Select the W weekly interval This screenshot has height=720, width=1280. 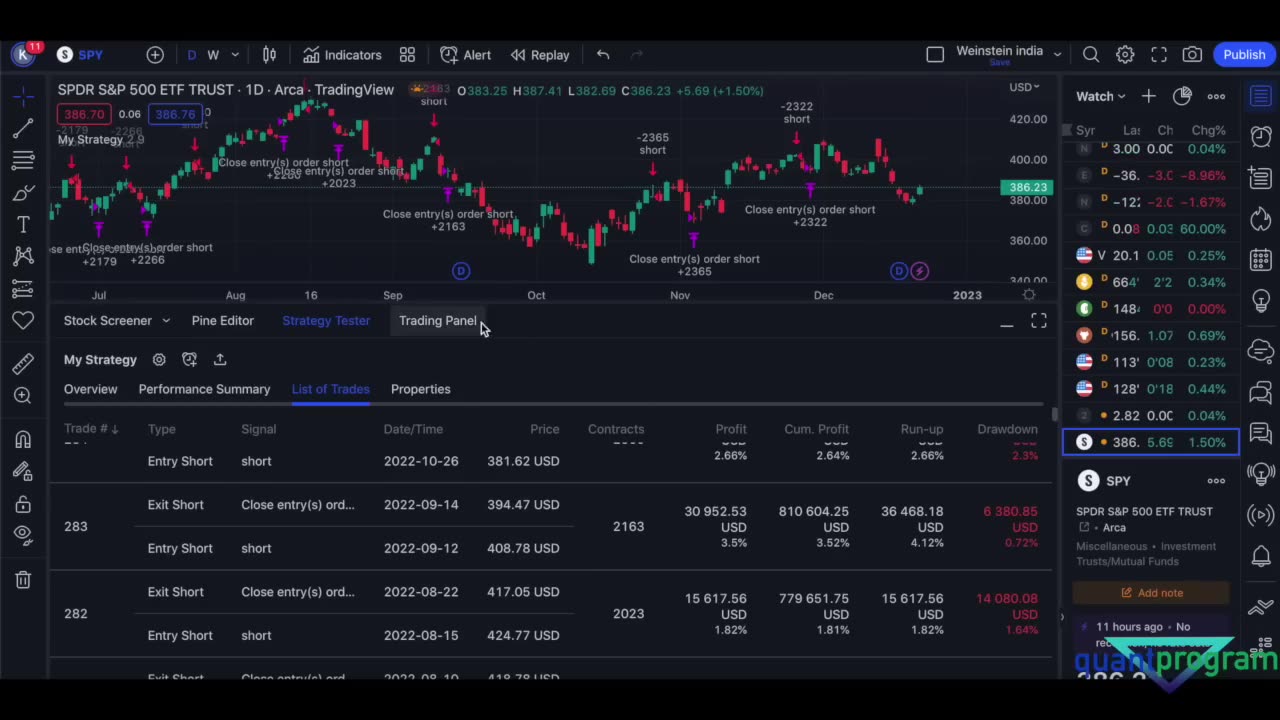pyautogui.click(x=213, y=55)
